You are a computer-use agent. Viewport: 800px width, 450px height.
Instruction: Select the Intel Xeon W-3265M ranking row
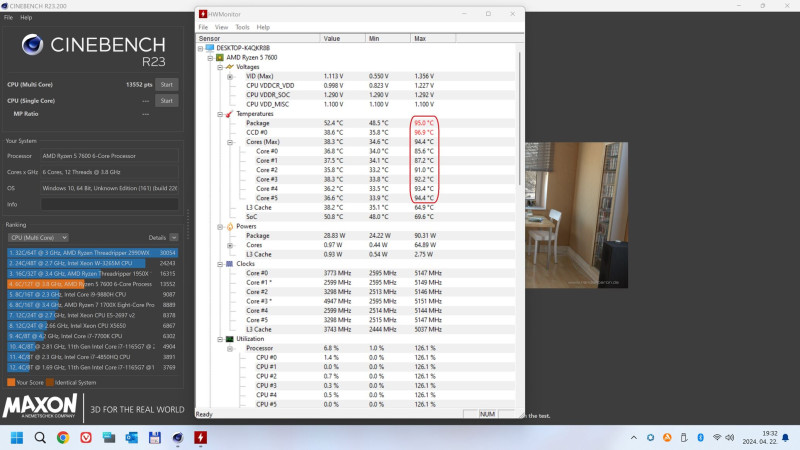92,263
